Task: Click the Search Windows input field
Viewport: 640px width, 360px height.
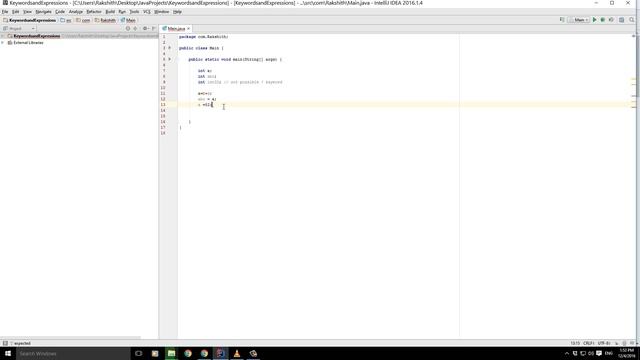Action: click(x=73, y=353)
